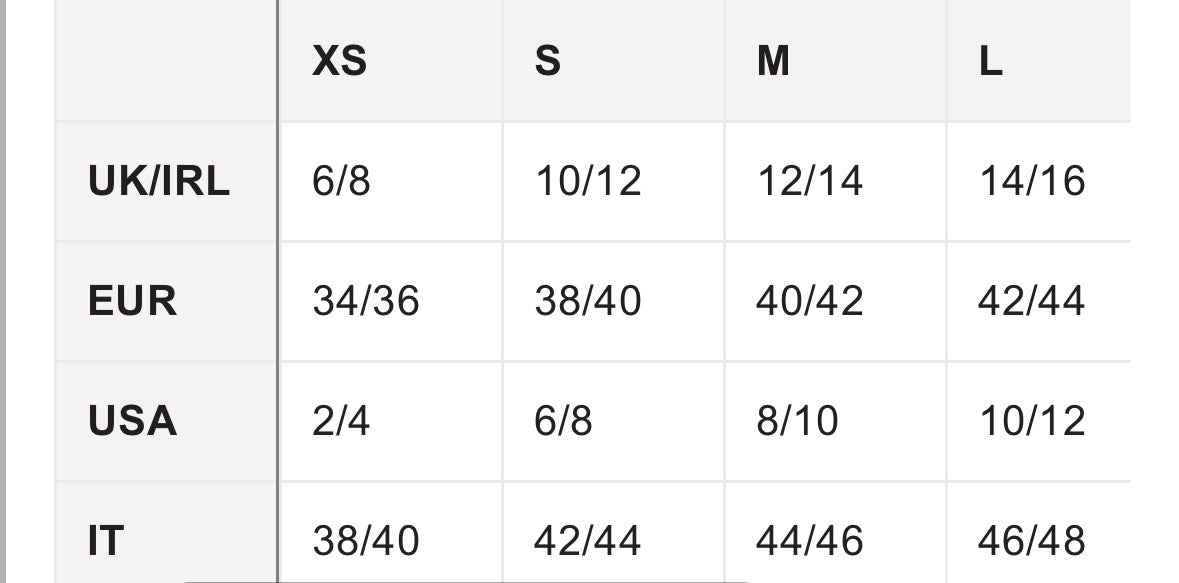This screenshot has height=583, width=1179.
Task: Click the IT 38/40 cell
Action: tap(390, 533)
